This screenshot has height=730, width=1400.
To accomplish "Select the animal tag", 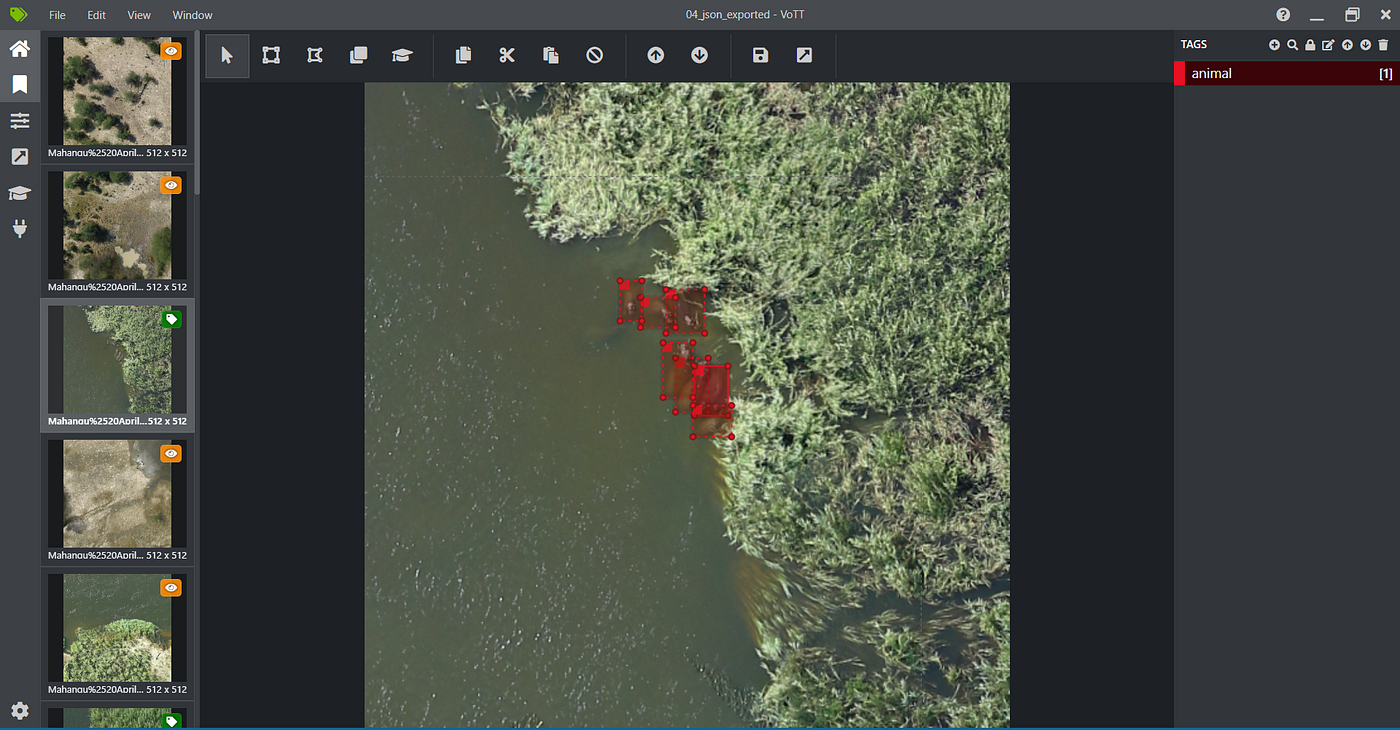I will (1287, 73).
